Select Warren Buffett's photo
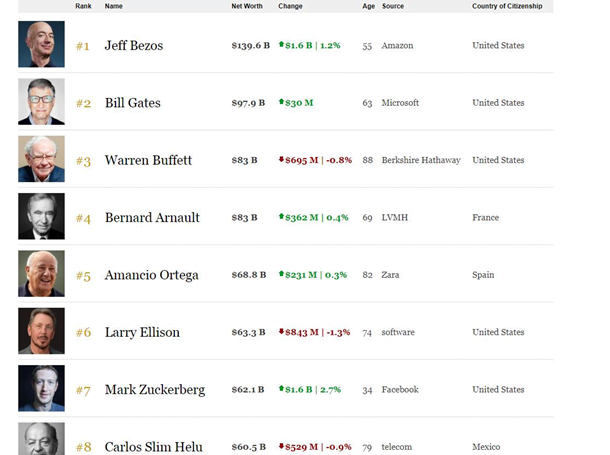 41,160
